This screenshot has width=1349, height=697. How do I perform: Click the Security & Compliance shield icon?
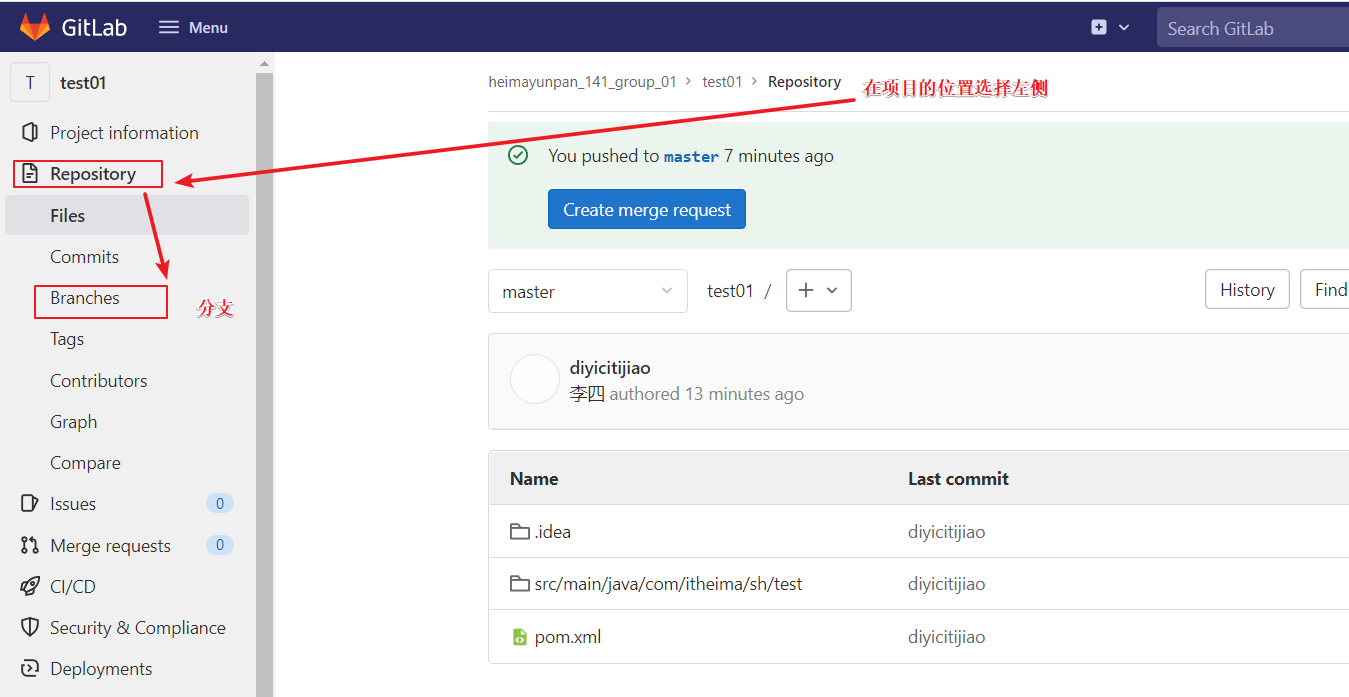[30, 628]
